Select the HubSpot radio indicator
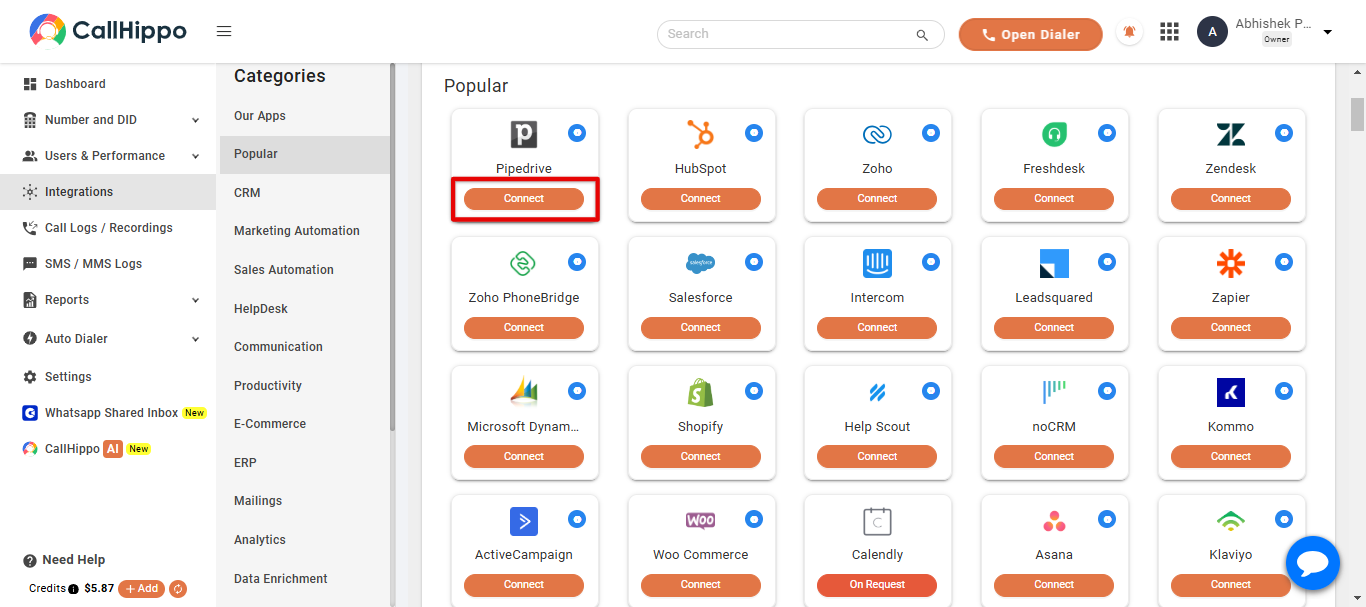The width and height of the screenshot is (1366, 607). click(754, 133)
